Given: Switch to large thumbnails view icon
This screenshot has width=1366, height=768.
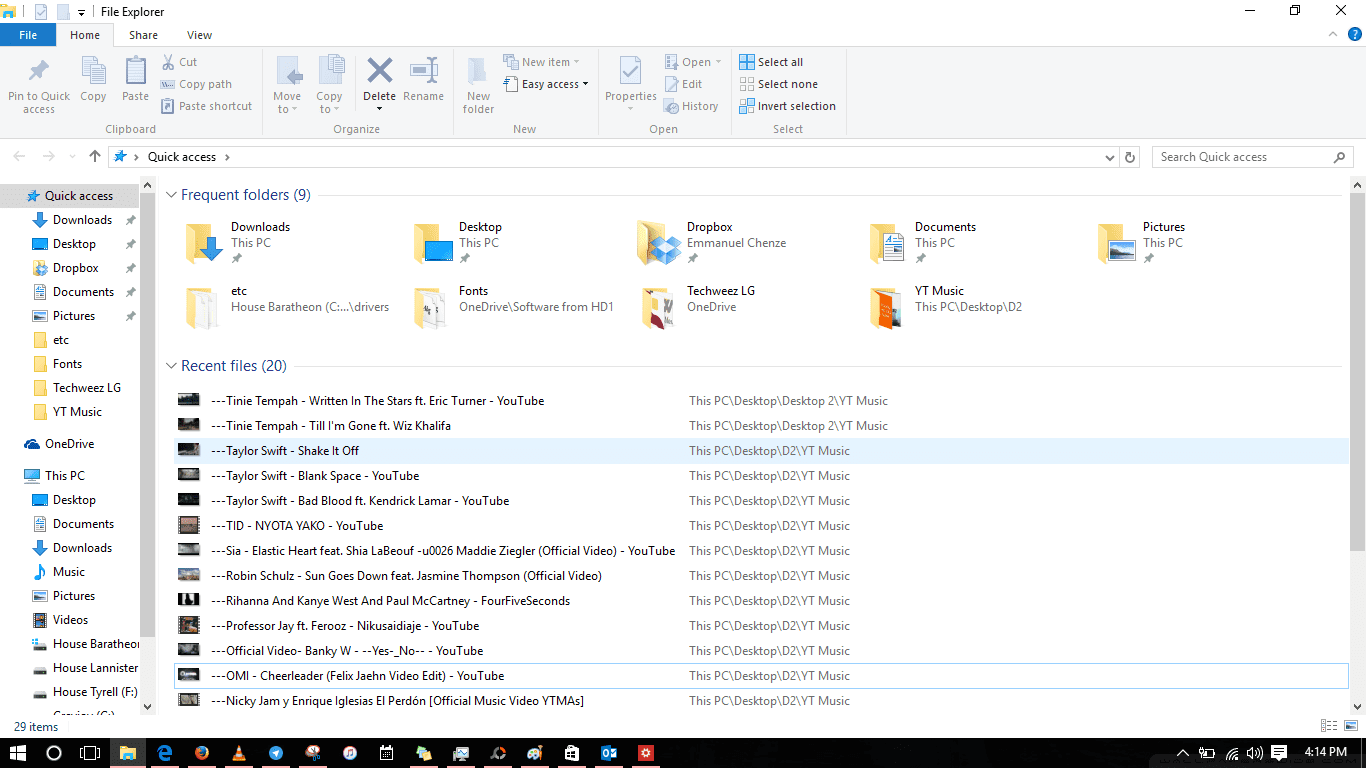Looking at the screenshot, I should tap(1350, 726).
